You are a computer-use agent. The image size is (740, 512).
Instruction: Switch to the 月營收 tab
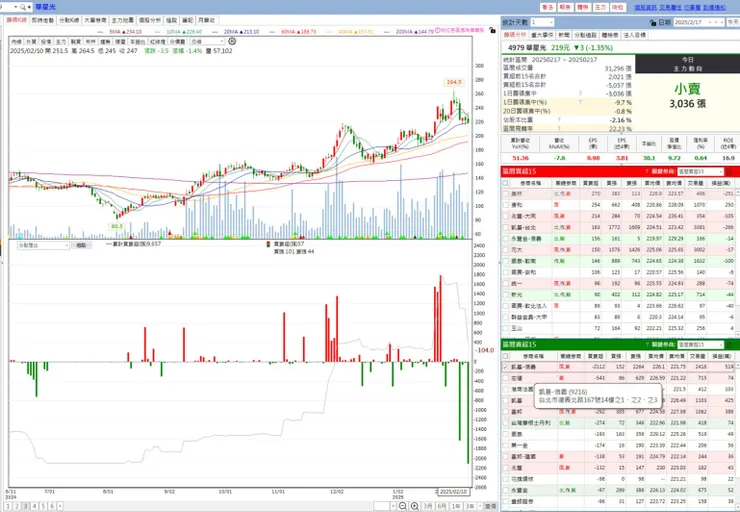pos(206,20)
